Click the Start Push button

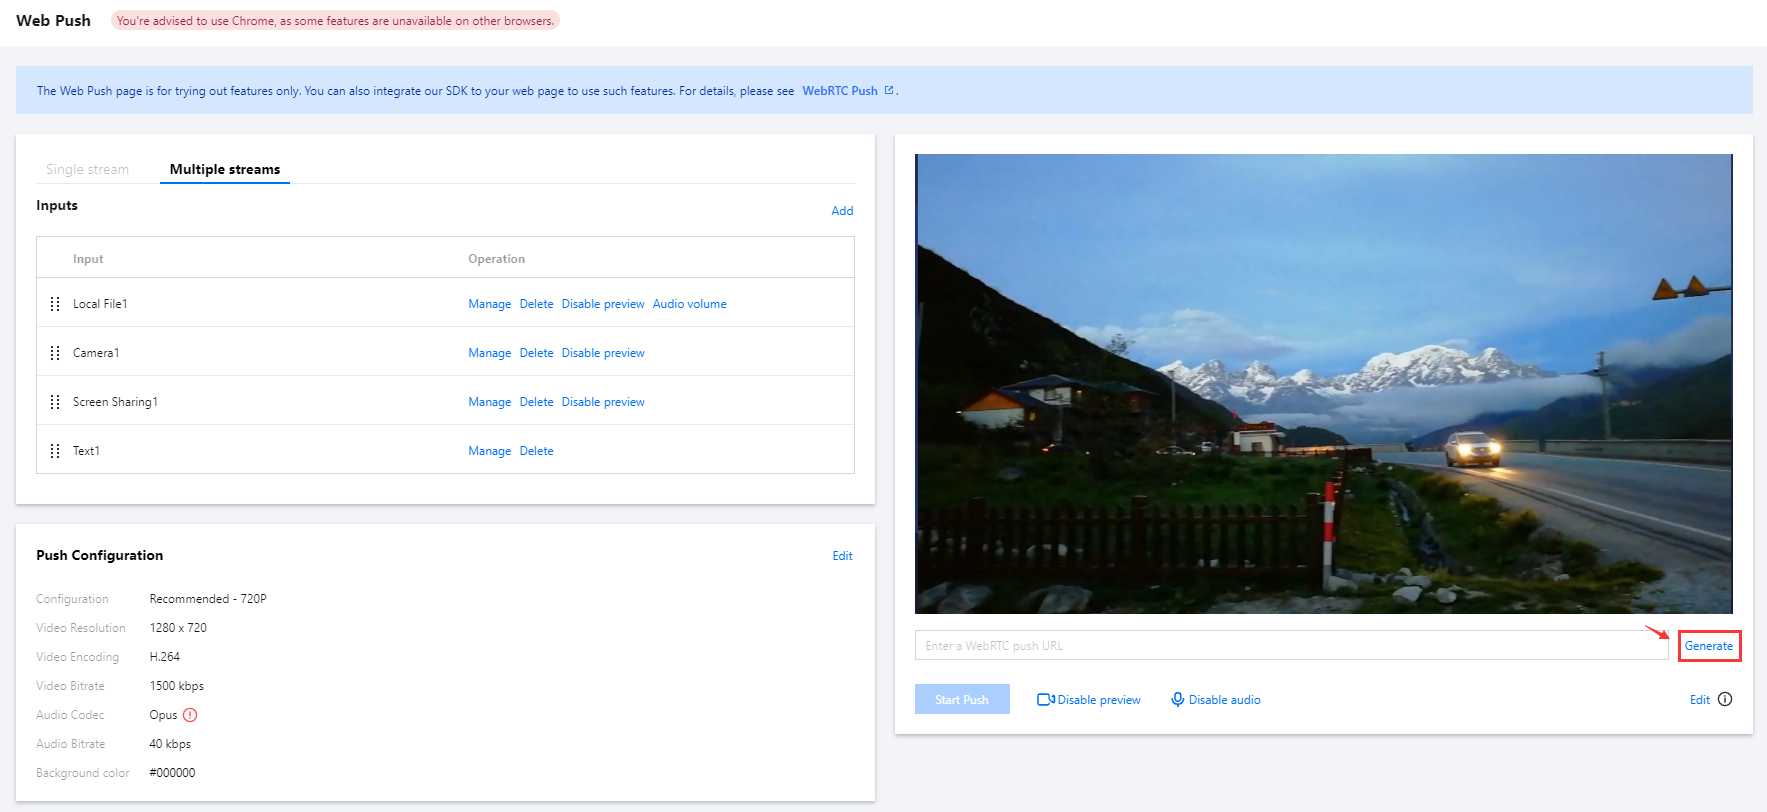point(962,699)
